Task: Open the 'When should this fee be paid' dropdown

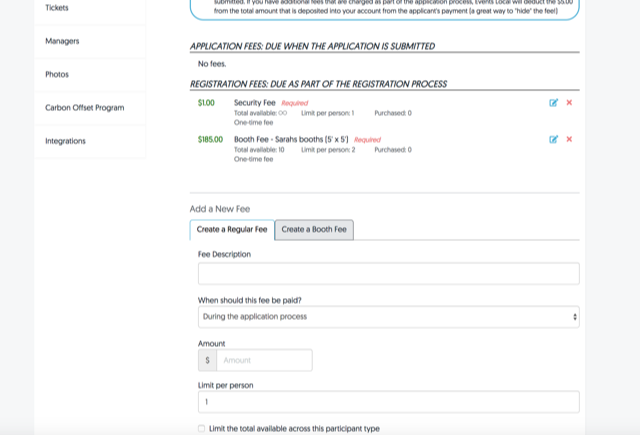Action: pos(388,317)
